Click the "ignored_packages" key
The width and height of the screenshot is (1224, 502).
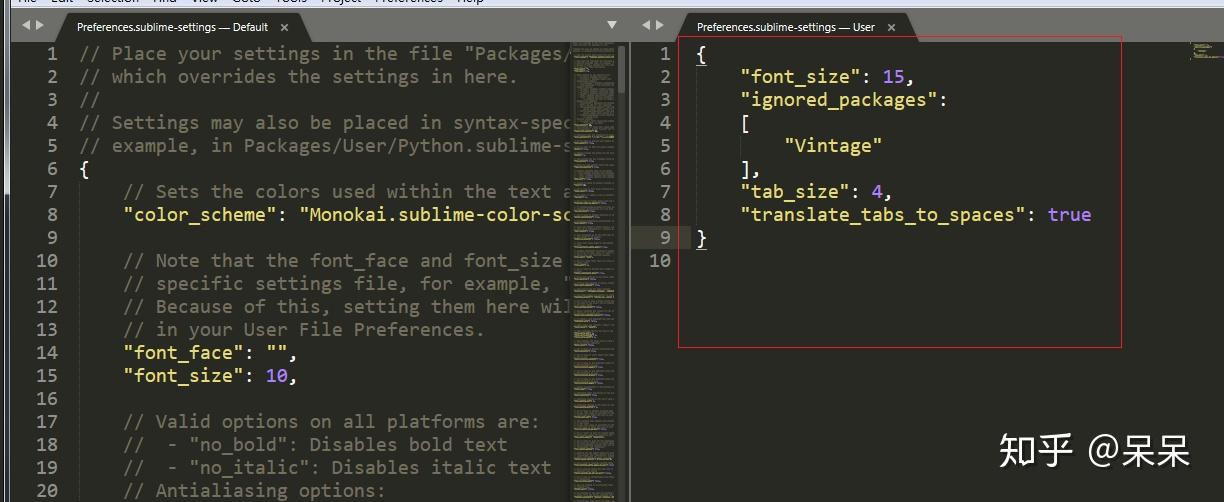click(839, 99)
